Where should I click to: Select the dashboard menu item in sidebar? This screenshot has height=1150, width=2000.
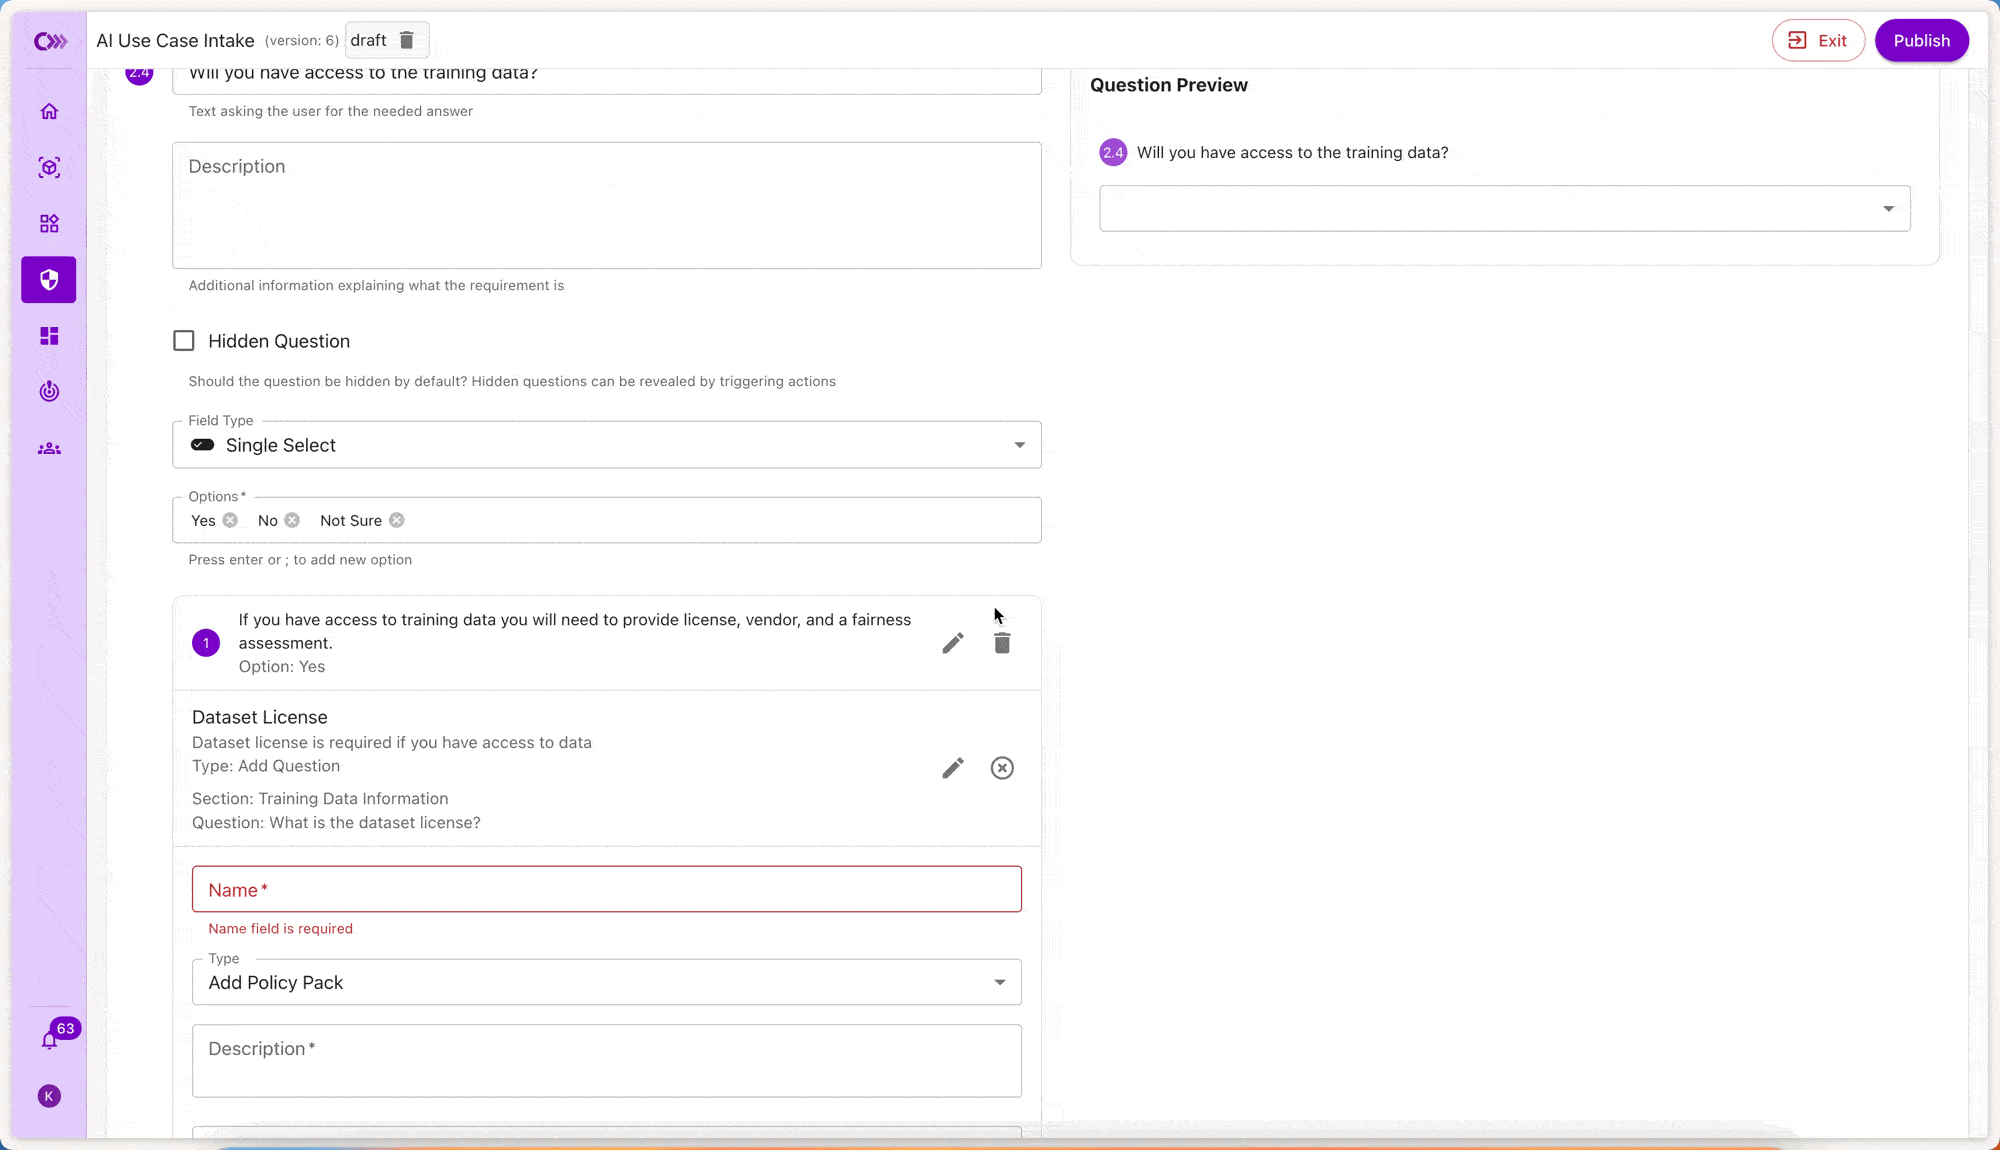tap(49, 335)
